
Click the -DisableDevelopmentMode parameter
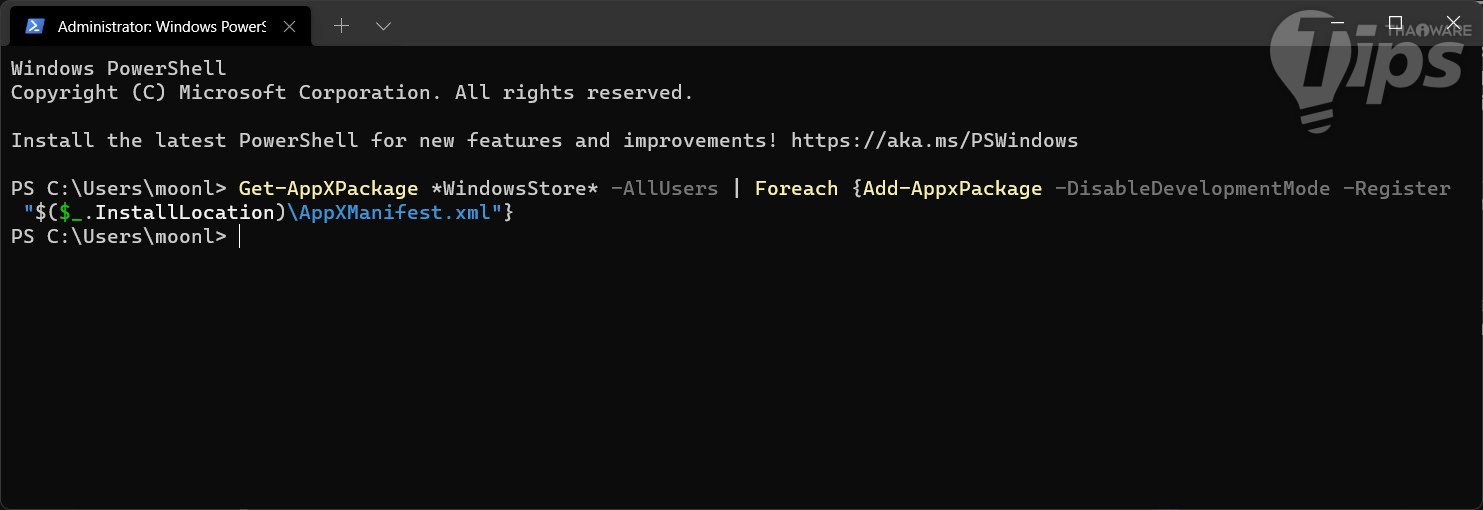(x=1192, y=188)
